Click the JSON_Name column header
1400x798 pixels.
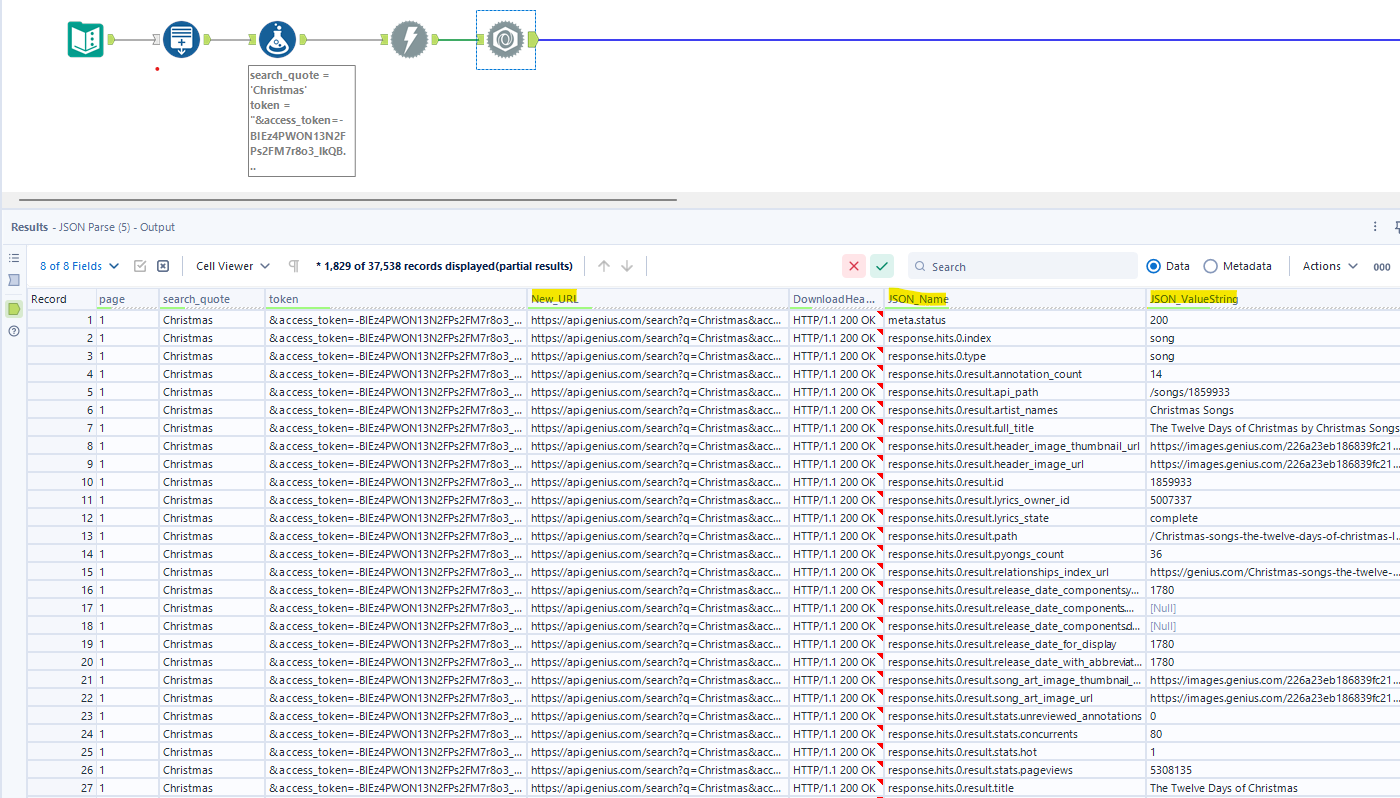click(x=1016, y=299)
